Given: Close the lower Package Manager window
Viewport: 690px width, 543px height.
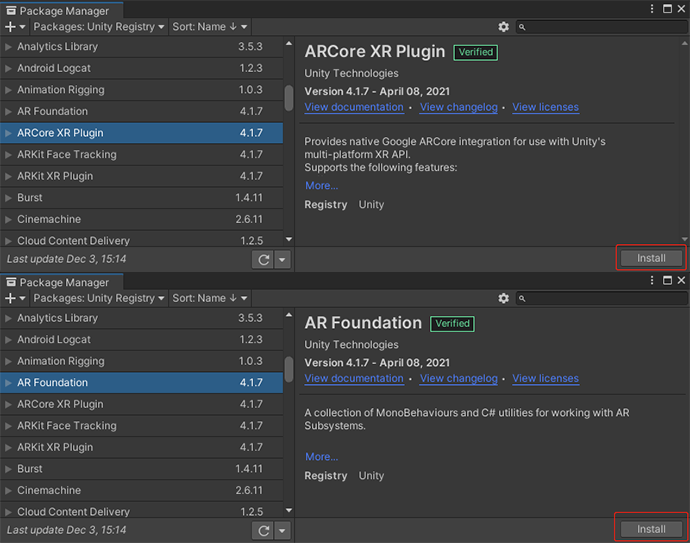Looking at the screenshot, I should coord(681,280).
